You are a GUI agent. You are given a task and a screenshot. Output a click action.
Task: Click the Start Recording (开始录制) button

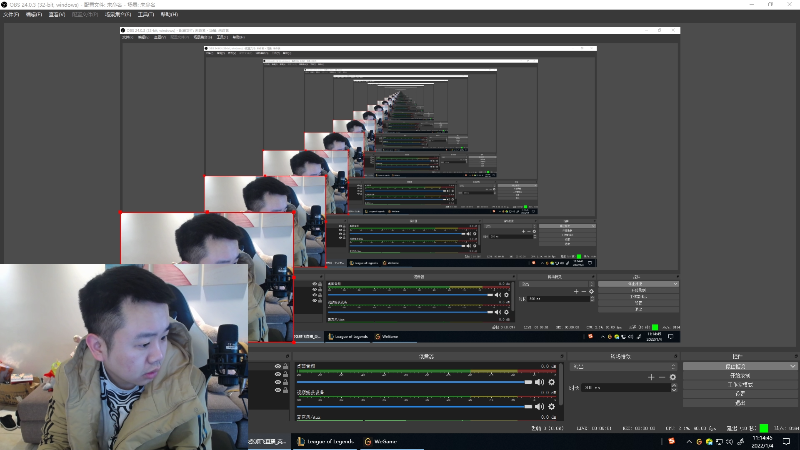pyautogui.click(x=740, y=376)
